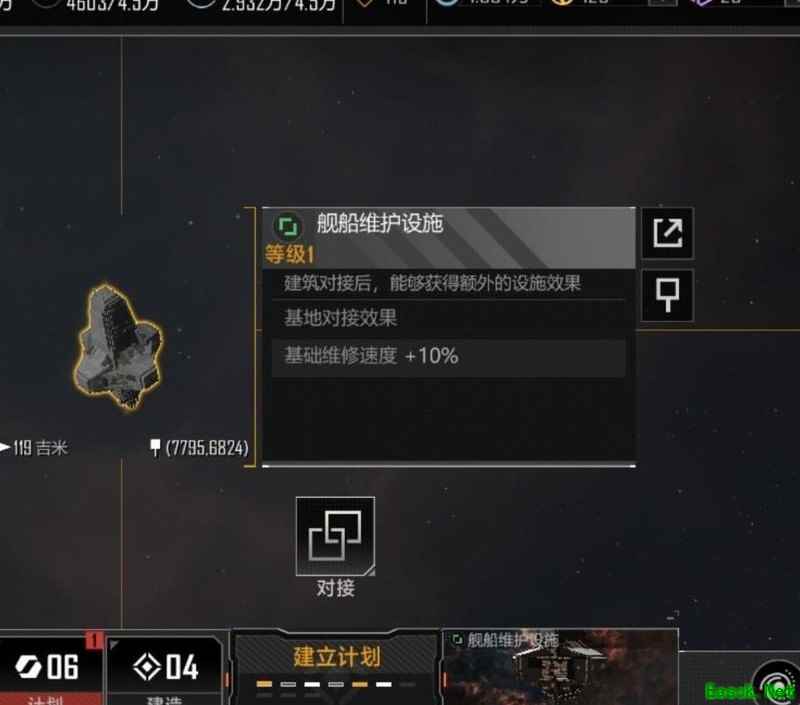Click the map pin marker icon
This screenshot has height=705, width=800.
[x=667, y=295]
